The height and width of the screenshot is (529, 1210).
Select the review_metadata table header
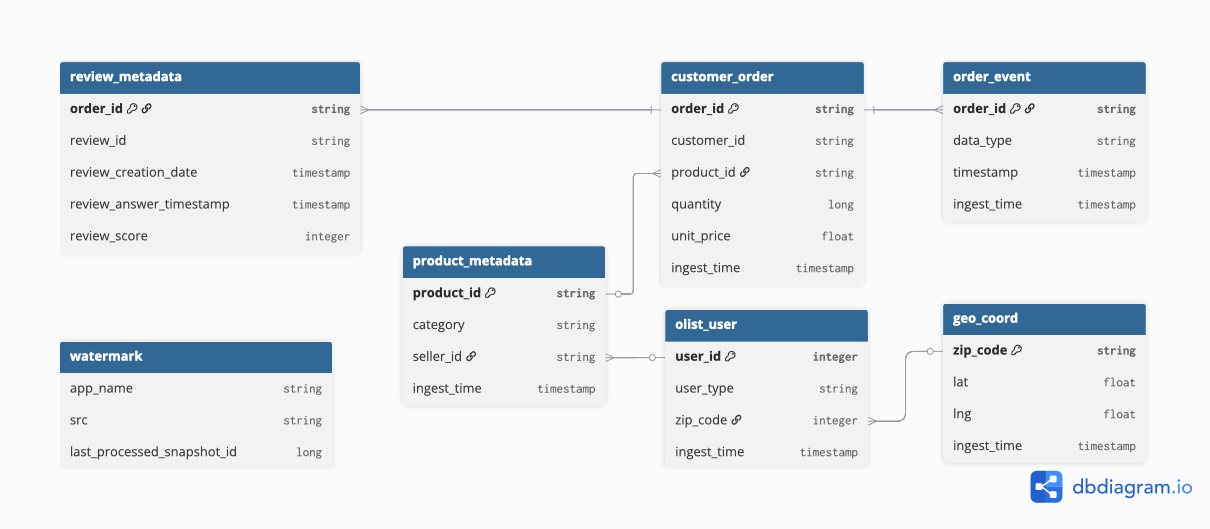coord(210,77)
